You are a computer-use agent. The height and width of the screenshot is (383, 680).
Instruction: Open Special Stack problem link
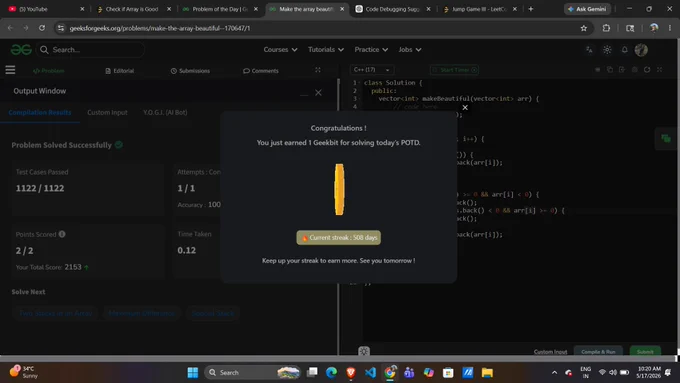pyautogui.click(x=213, y=313)
